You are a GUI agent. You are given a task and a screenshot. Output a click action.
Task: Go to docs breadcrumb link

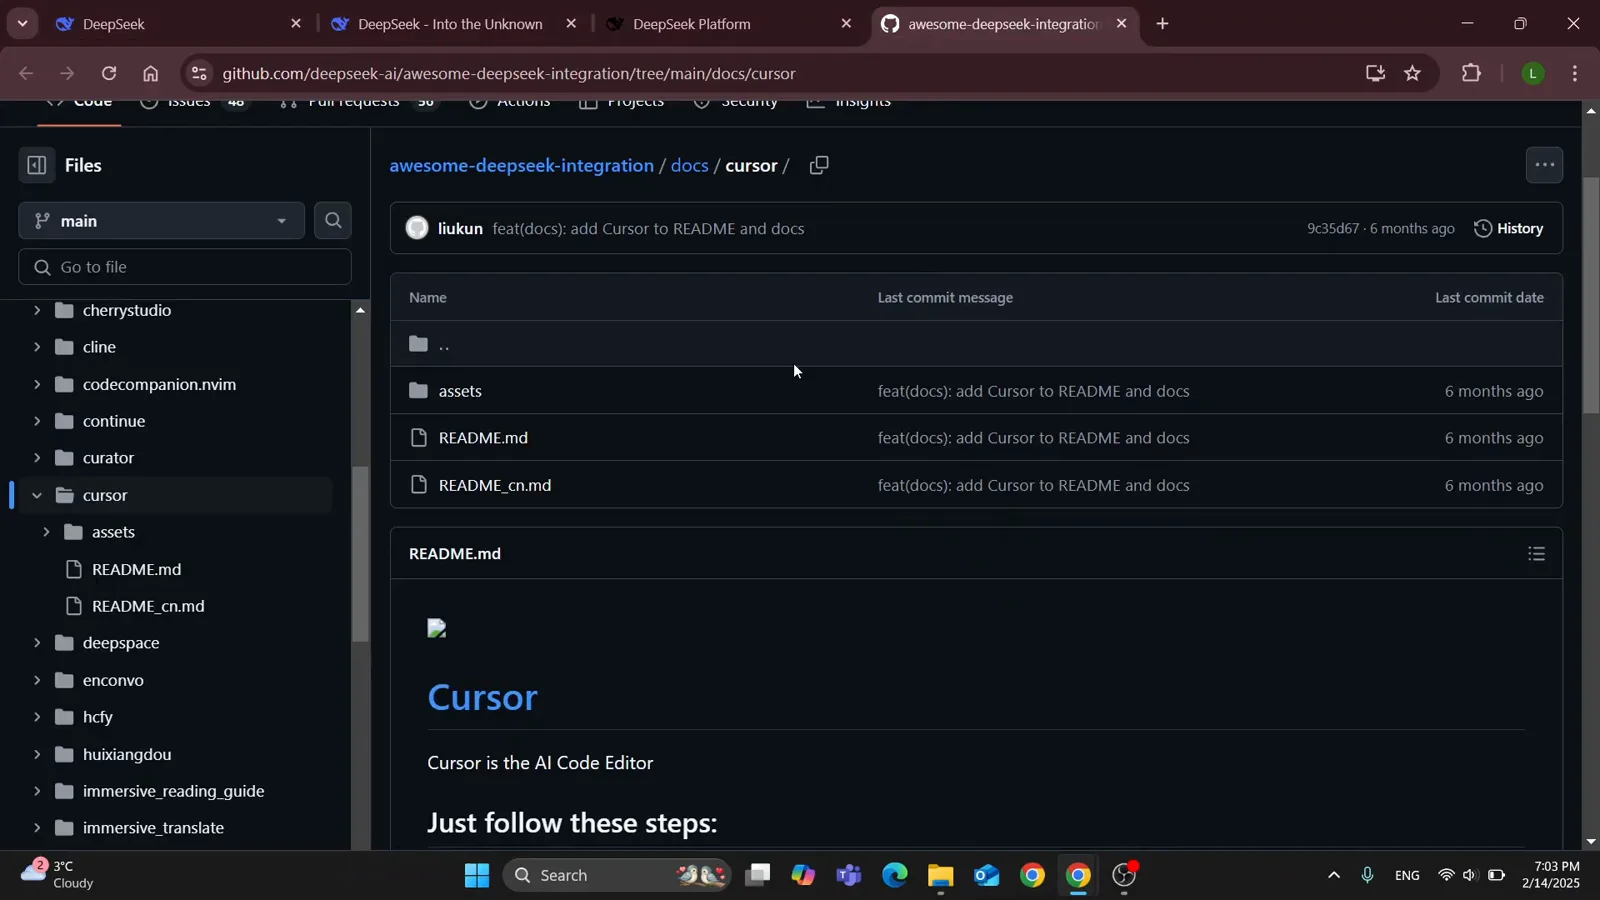(x=689, y=166)
